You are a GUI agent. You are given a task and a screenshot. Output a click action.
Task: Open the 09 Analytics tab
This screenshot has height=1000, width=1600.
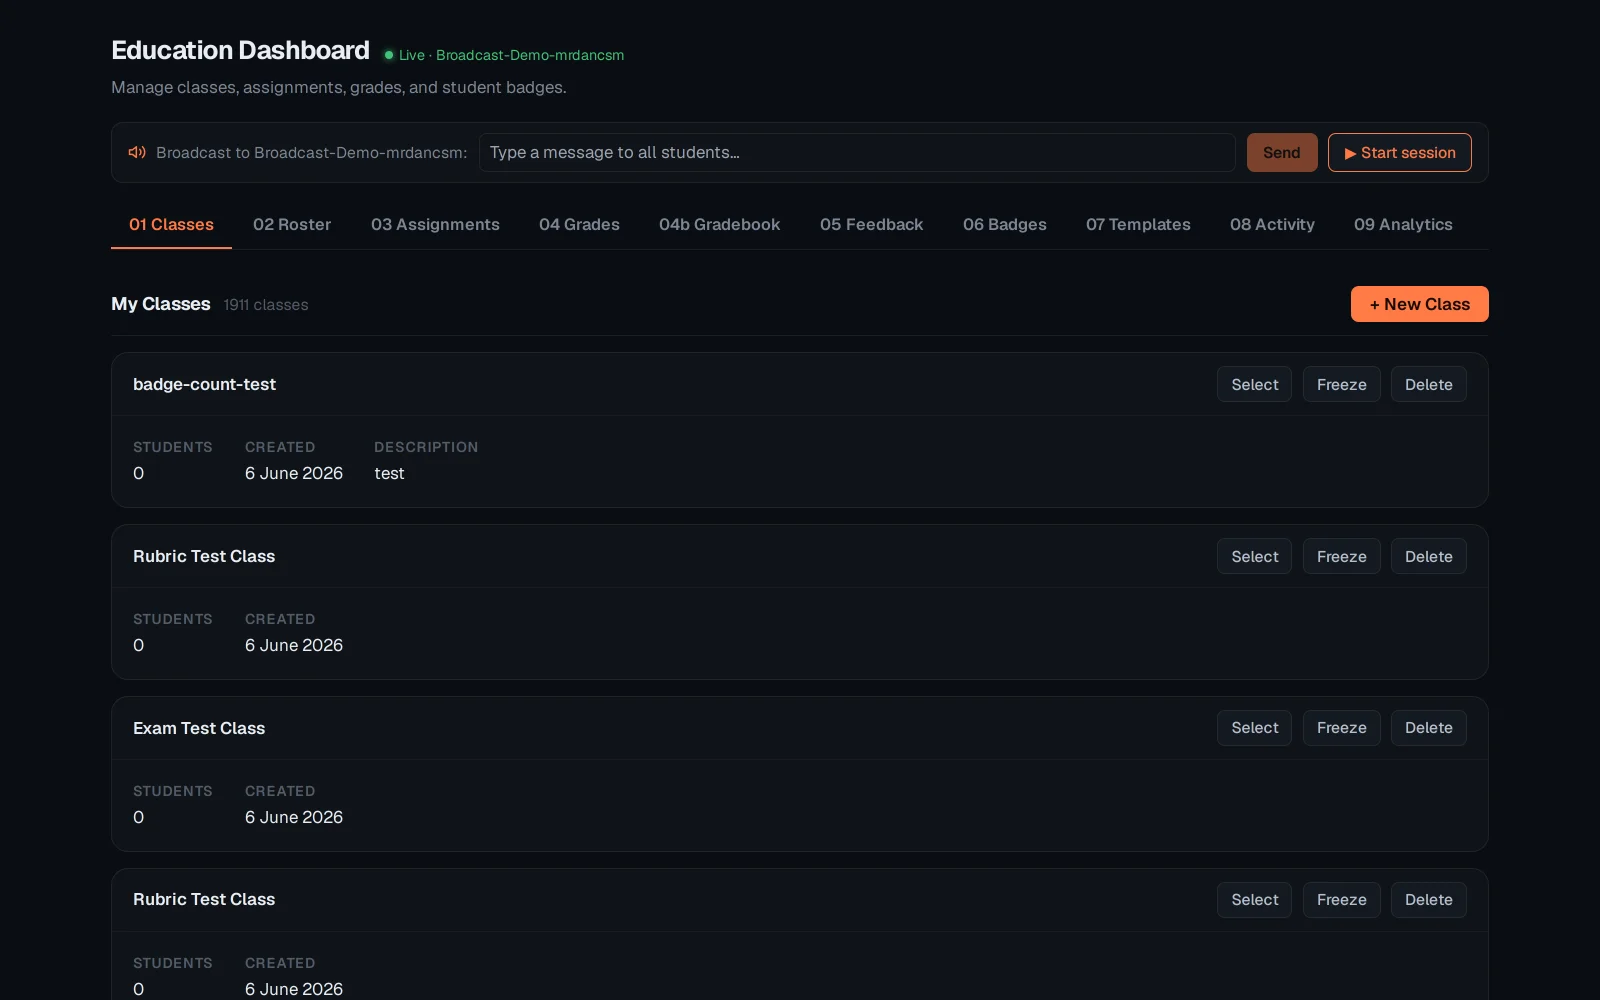[x=1403, y=224]
